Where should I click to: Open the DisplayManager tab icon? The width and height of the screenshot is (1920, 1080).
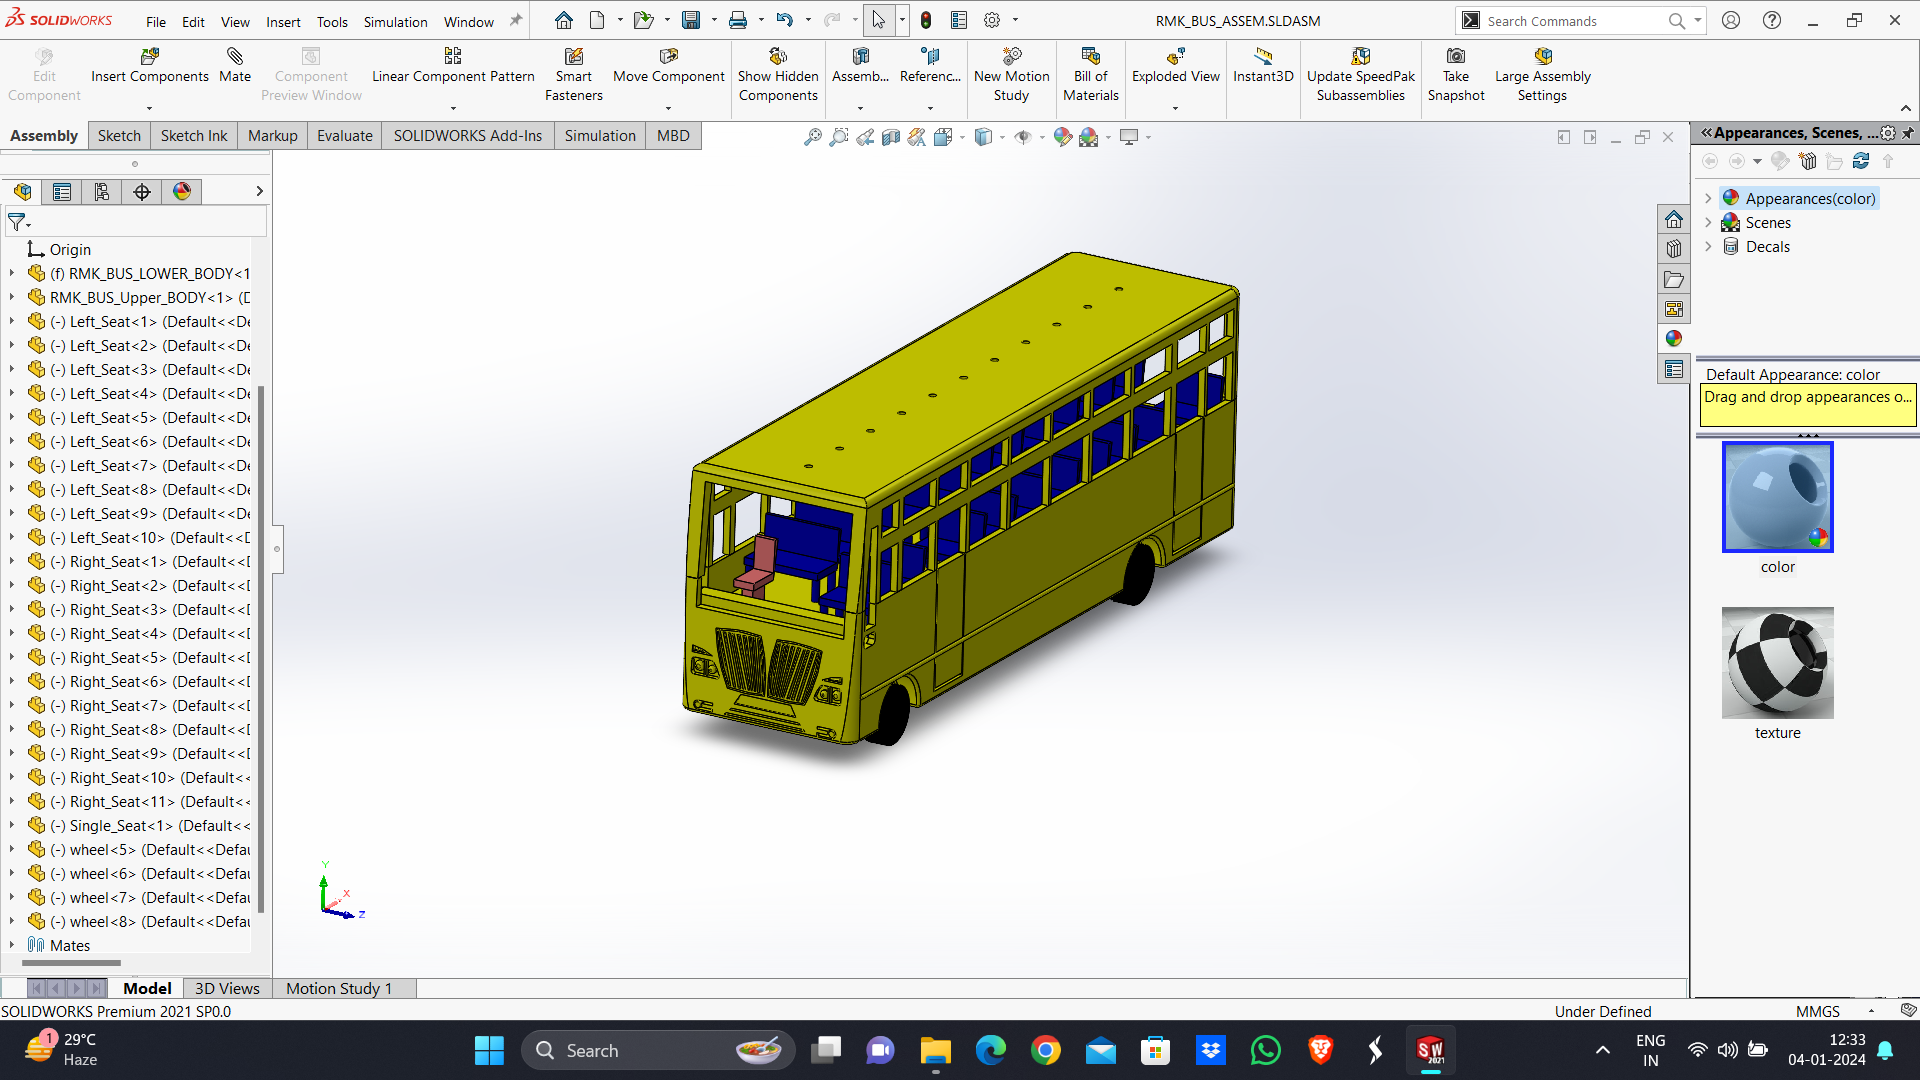click(x=182, y=192)
